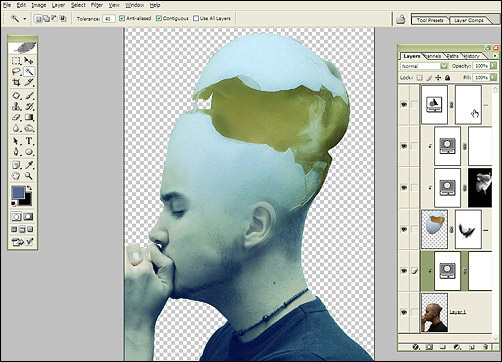Hide the highlighted adjustment layer's eye icon

click(404, 271)
